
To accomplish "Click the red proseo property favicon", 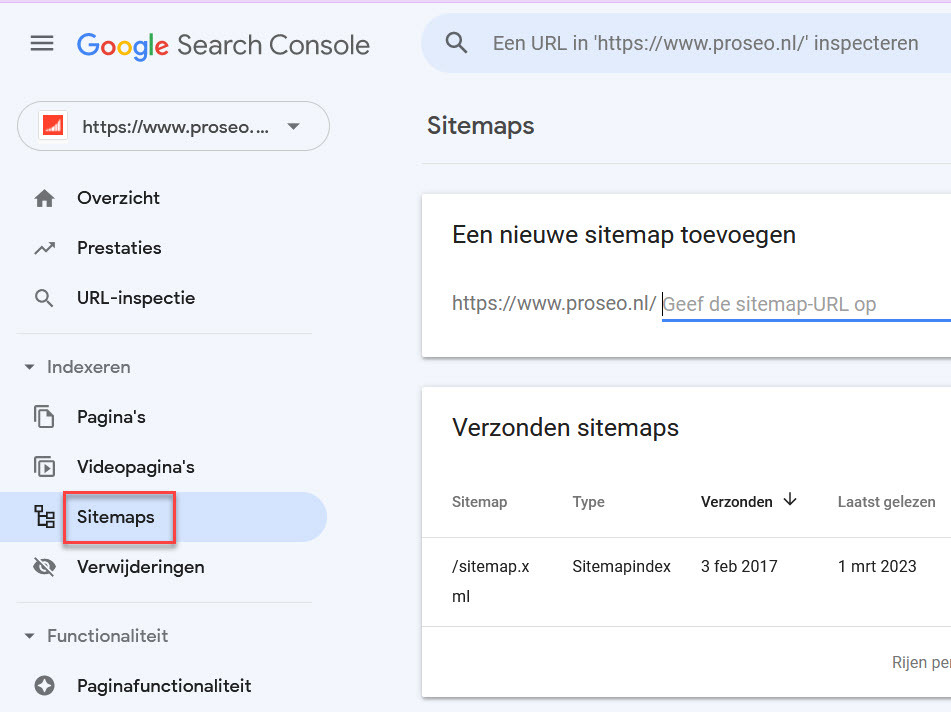I will 53,126.
